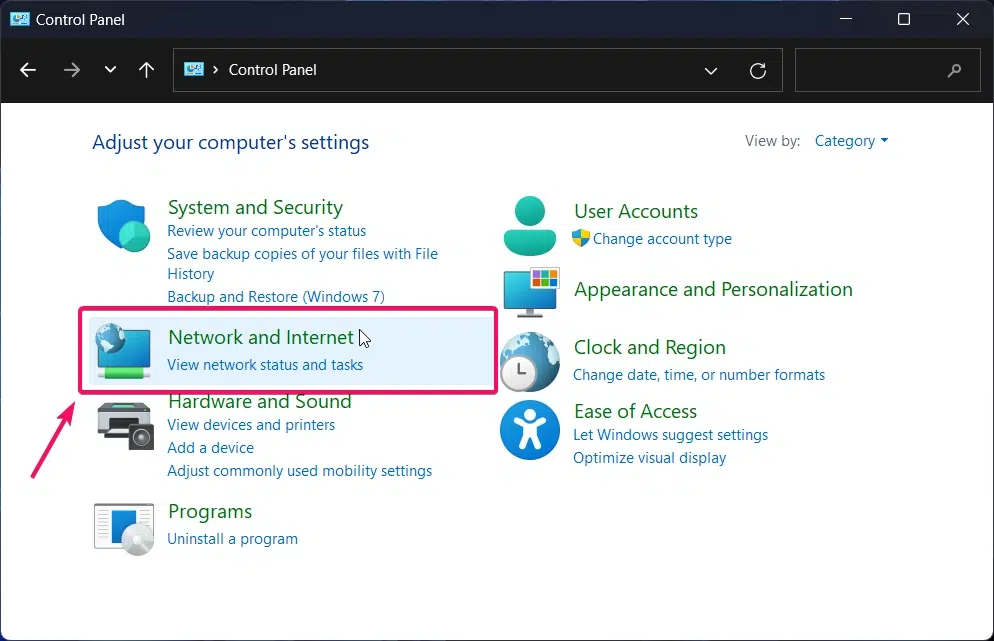This screenshot has width=994, height=641.
Task: Focus the Control Panel search box
Action: [x=888, y=70]
